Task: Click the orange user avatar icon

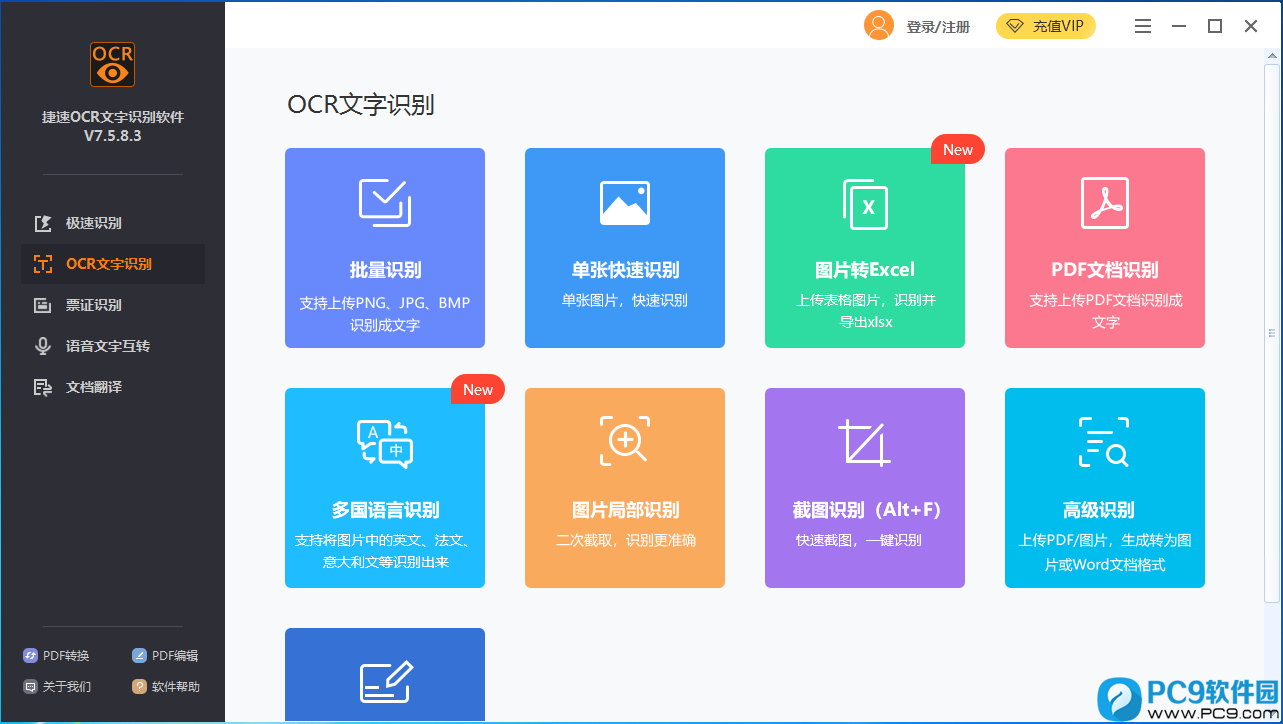Action: [x=879, y=26]
